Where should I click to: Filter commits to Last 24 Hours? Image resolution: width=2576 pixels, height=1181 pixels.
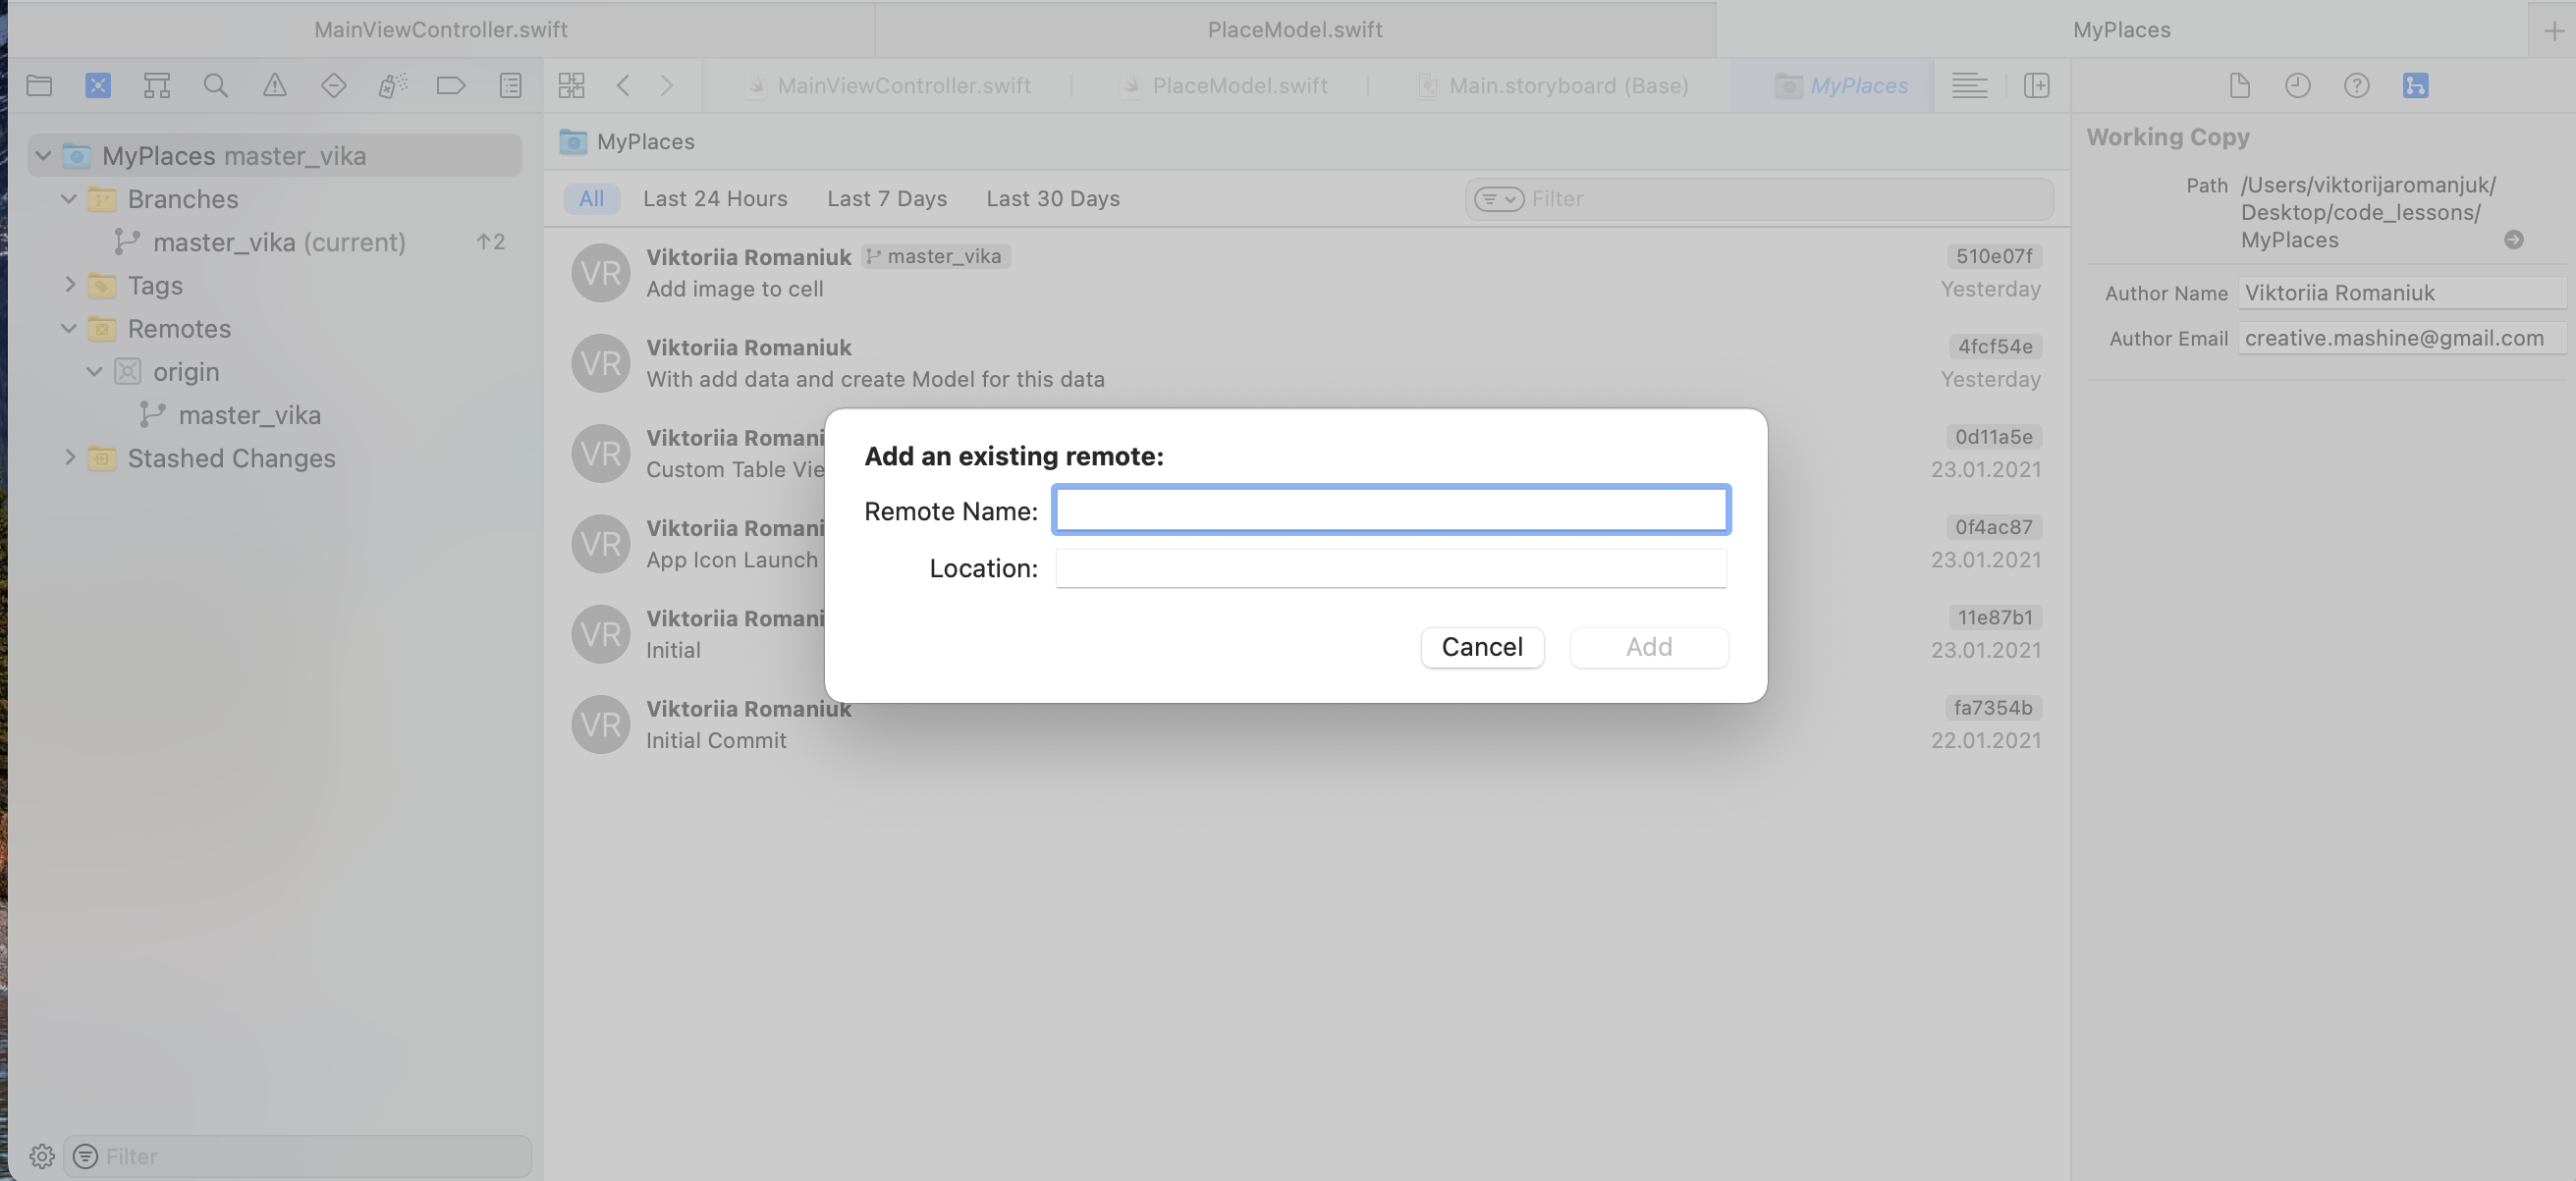point(715,198)
